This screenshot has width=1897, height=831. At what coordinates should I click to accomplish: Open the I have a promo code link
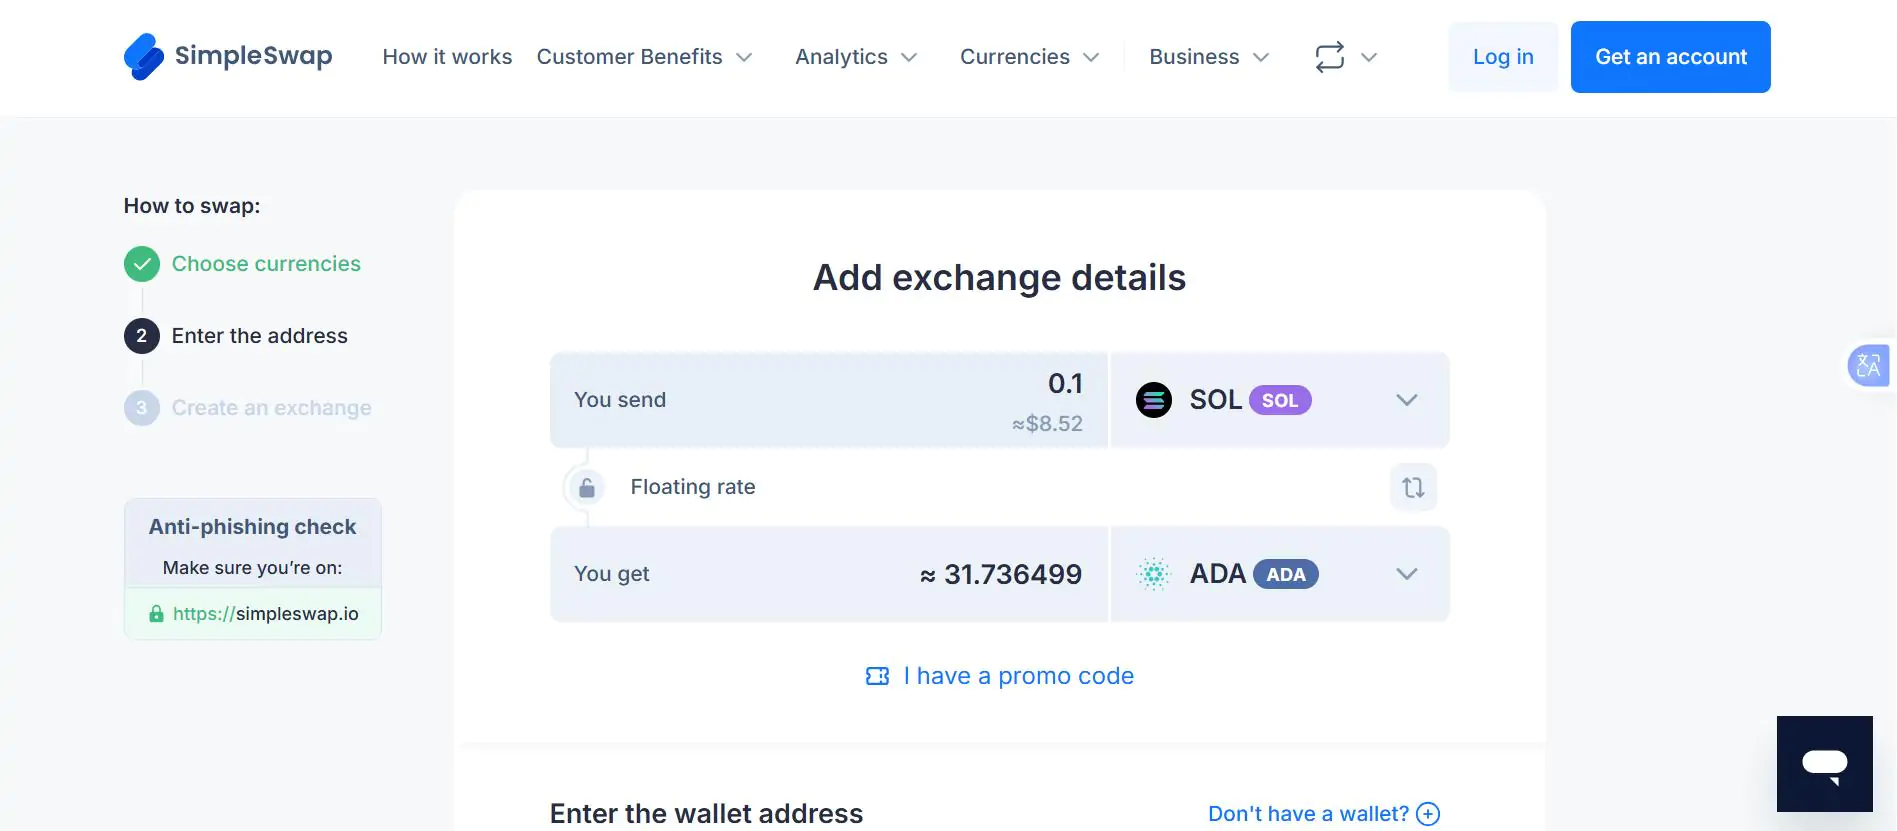coord(1018,676)
